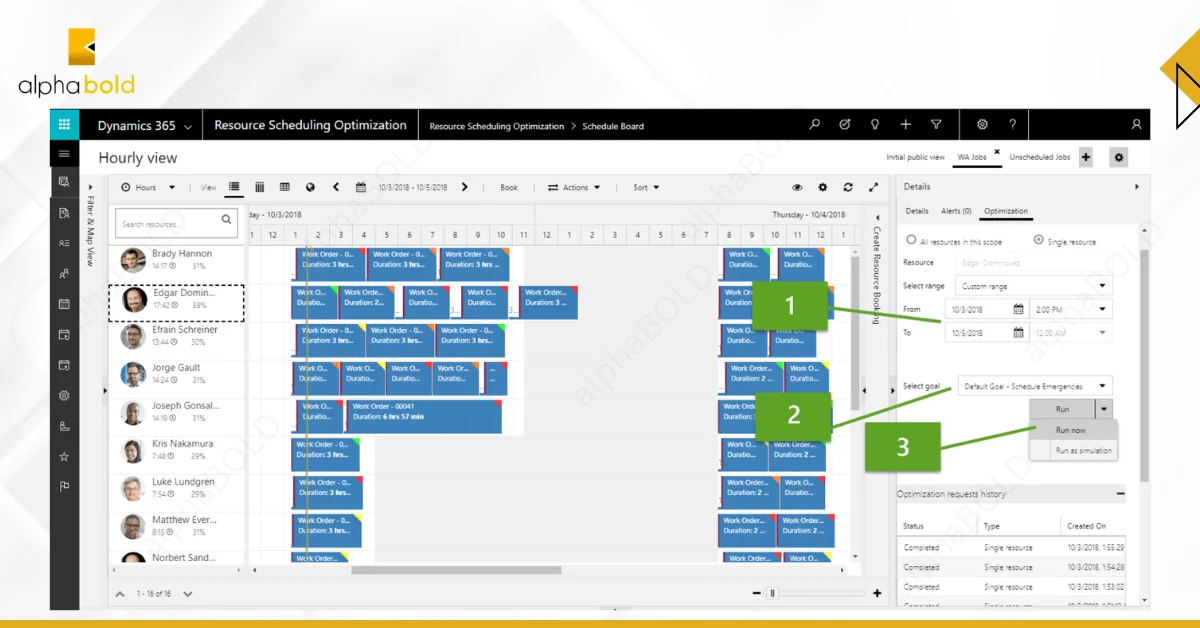Open the Select goal dropdown

(x=1034, y=386)
